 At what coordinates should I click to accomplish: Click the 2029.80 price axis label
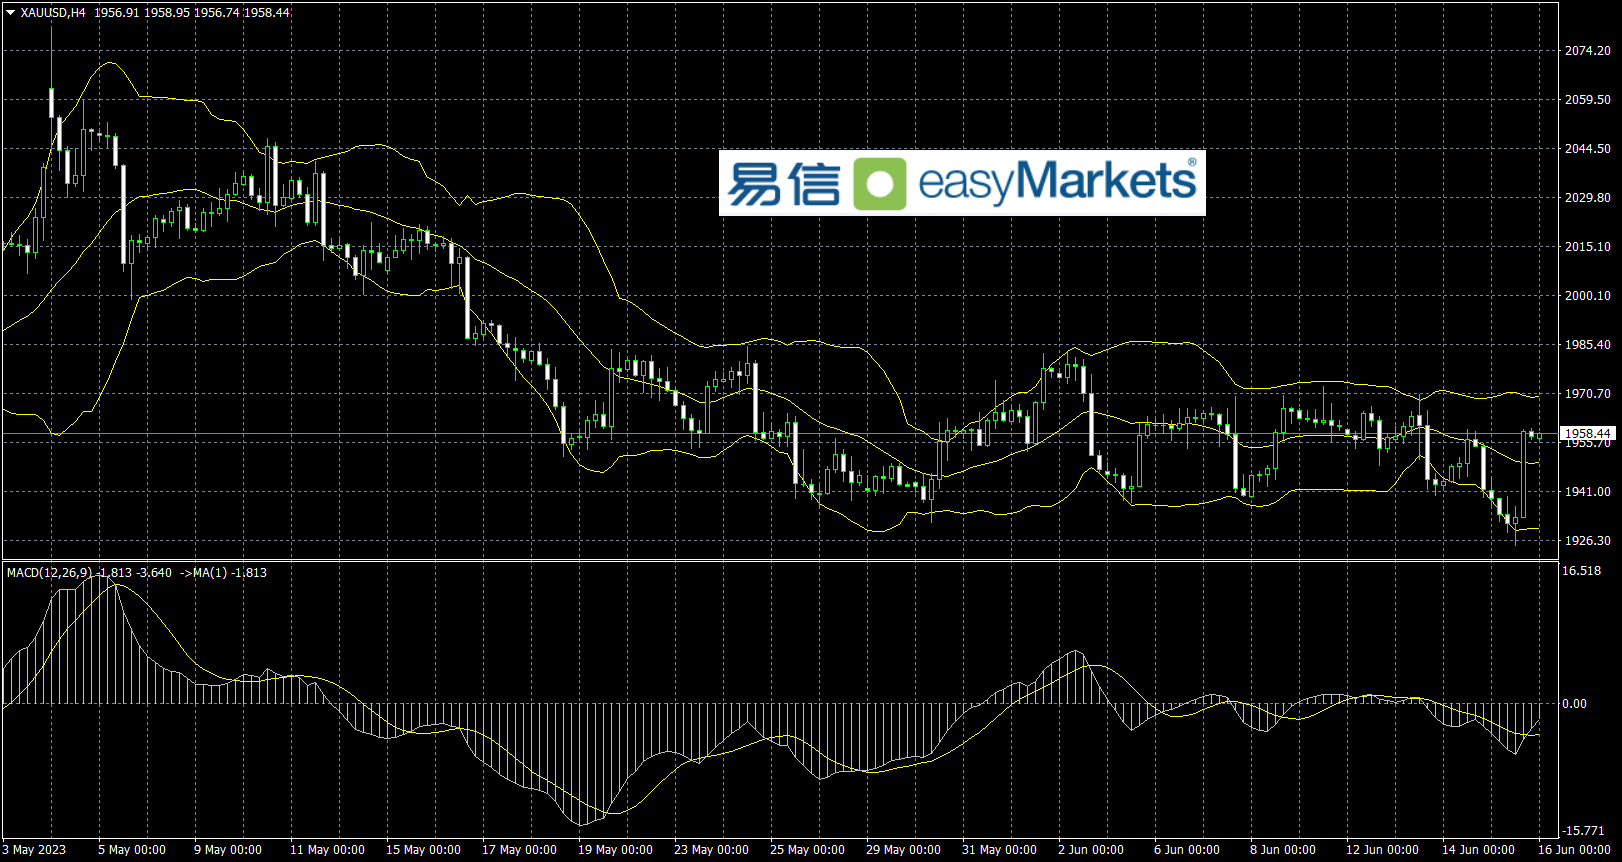pos(1587,198)
